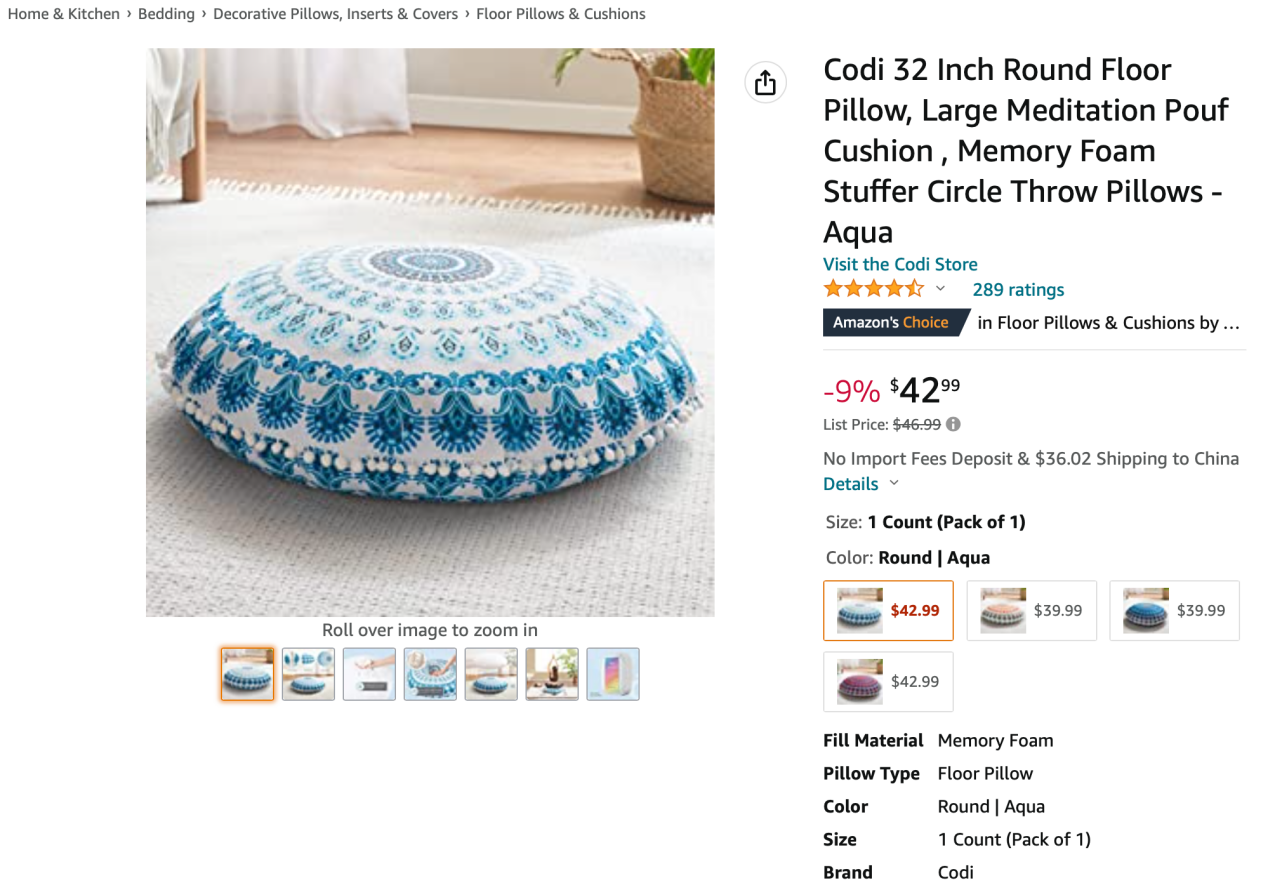Click the List Price info icon
1268x890 pixels.
pos(953,424)
